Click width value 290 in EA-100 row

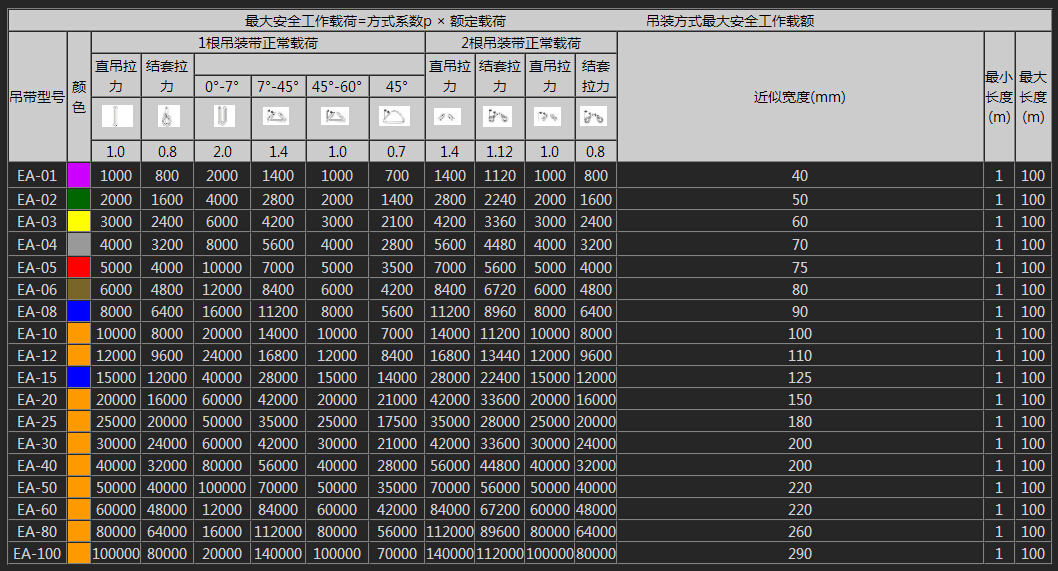point(799,553)
